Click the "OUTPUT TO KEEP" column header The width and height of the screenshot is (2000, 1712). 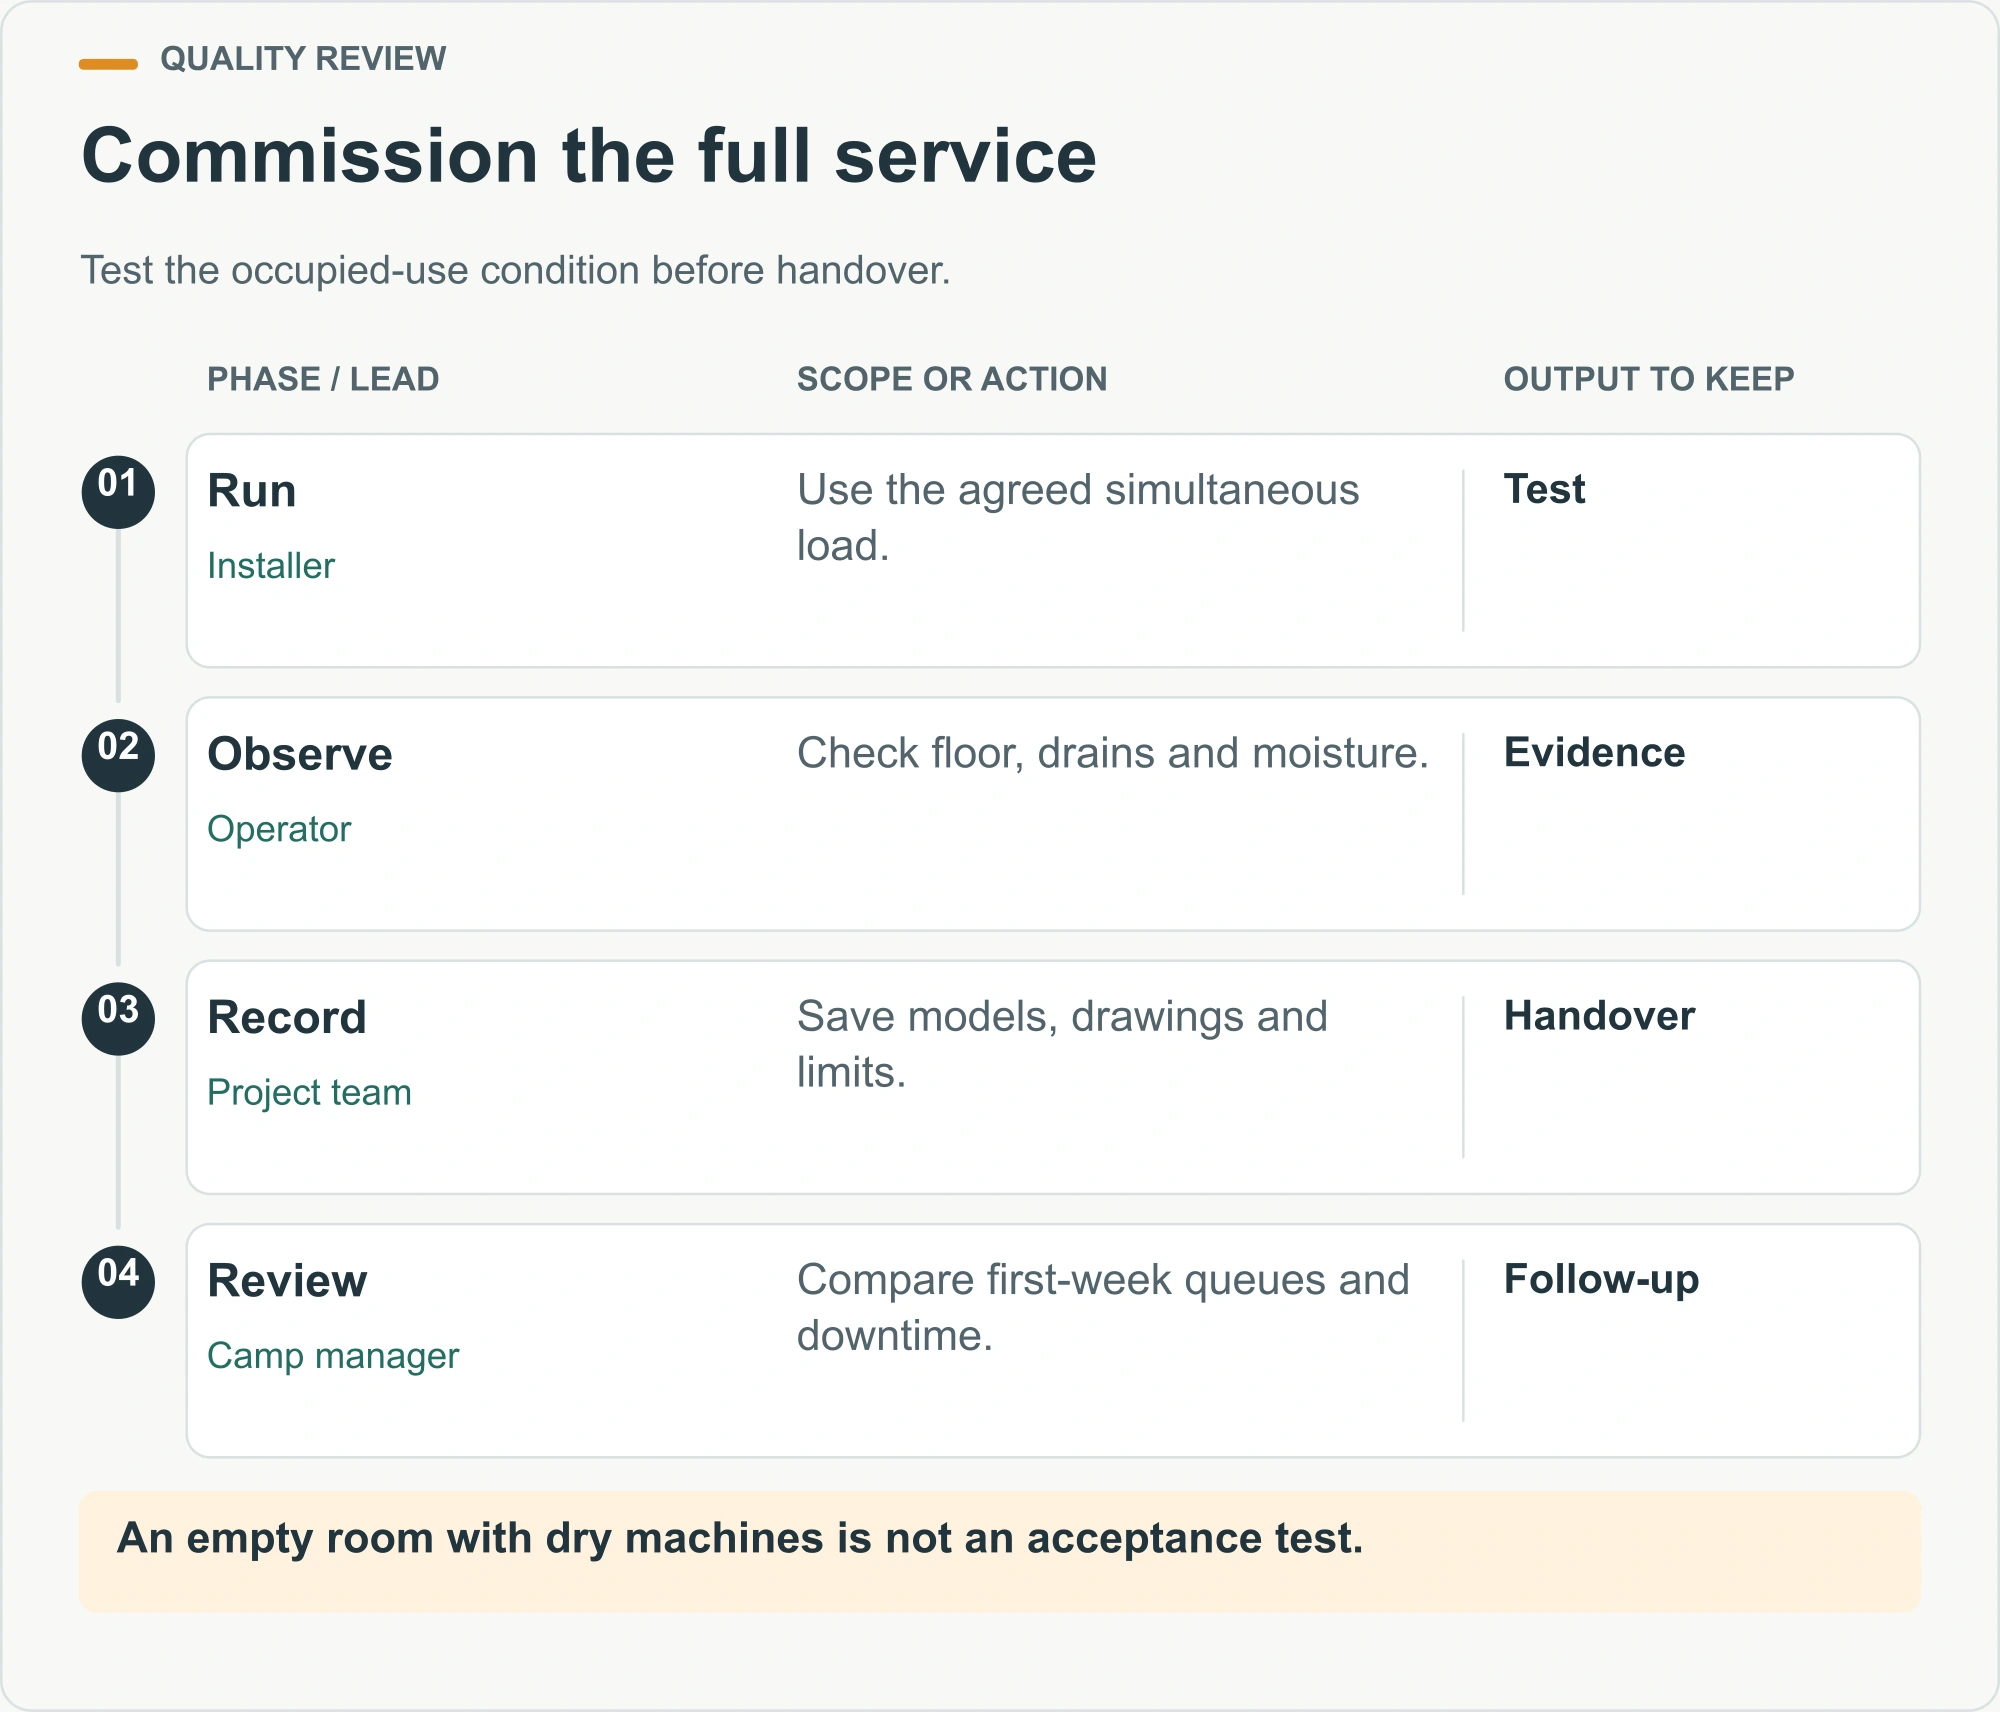point(1649,379)
